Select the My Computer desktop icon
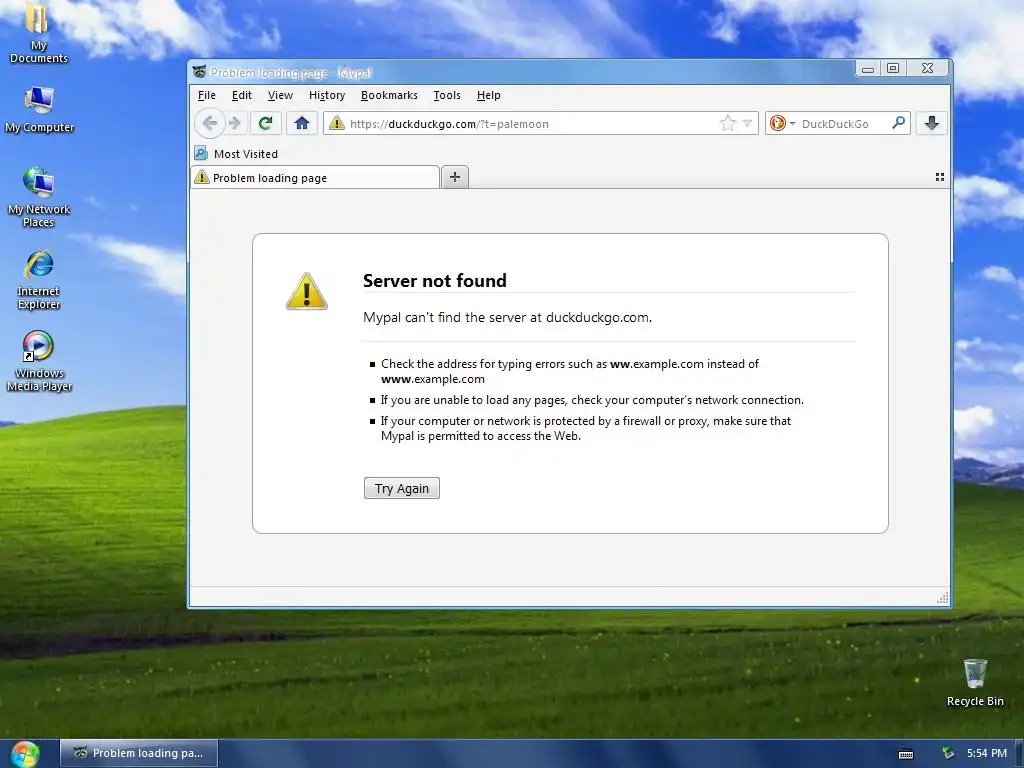Image resolution: width=1024 pixels, height=768 pixels. click(x=39, y=109)
